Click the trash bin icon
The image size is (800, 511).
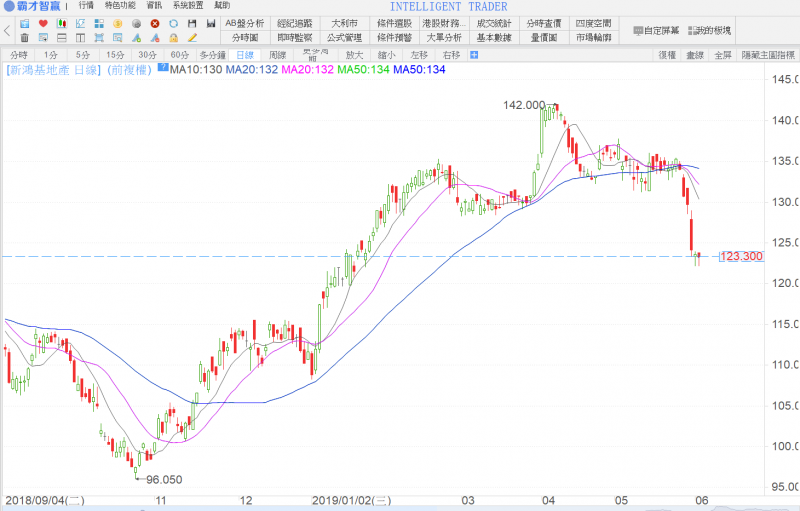24,38
